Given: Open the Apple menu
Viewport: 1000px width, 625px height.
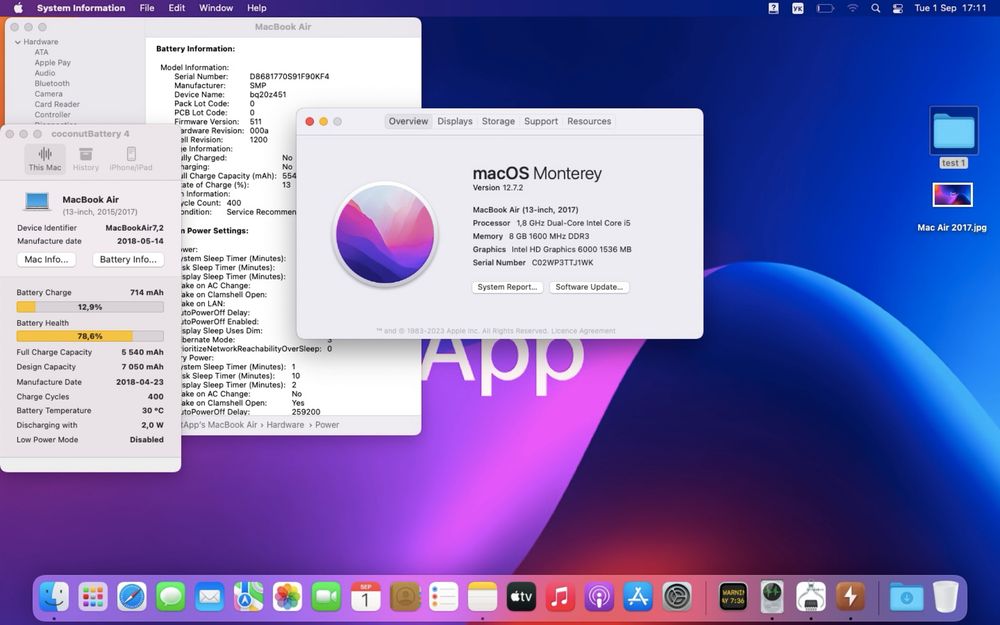Looking at the screenshot, I should click(x=18, y=8).
